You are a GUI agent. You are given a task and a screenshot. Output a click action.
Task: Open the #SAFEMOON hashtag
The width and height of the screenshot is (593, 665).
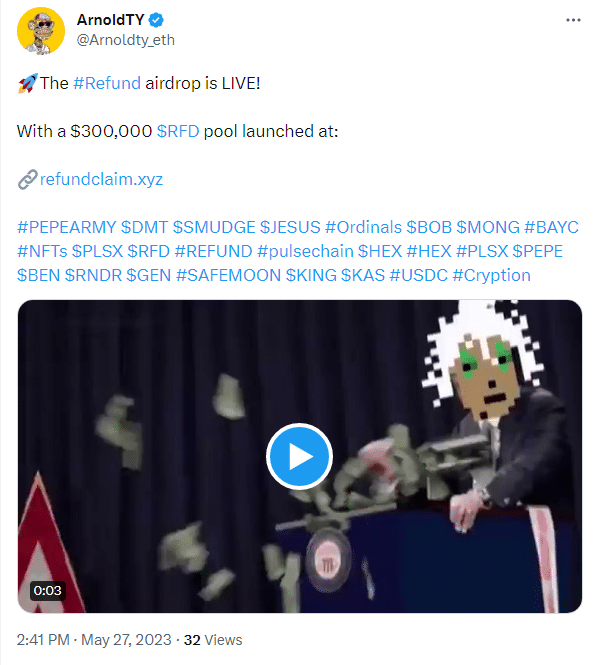(x=229, y=276)
